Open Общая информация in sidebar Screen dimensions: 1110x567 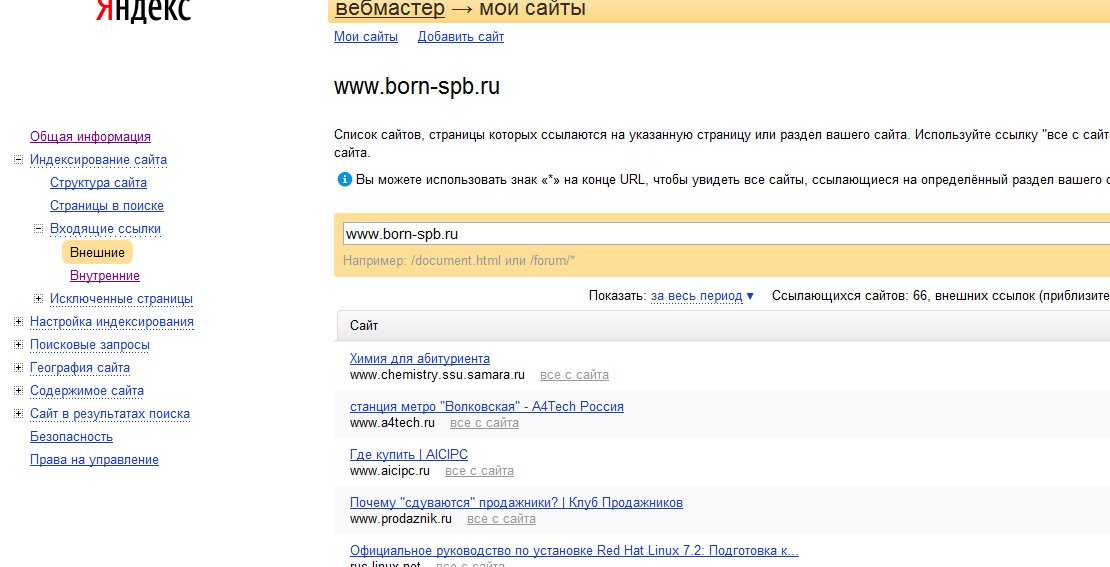pos(90,137)
